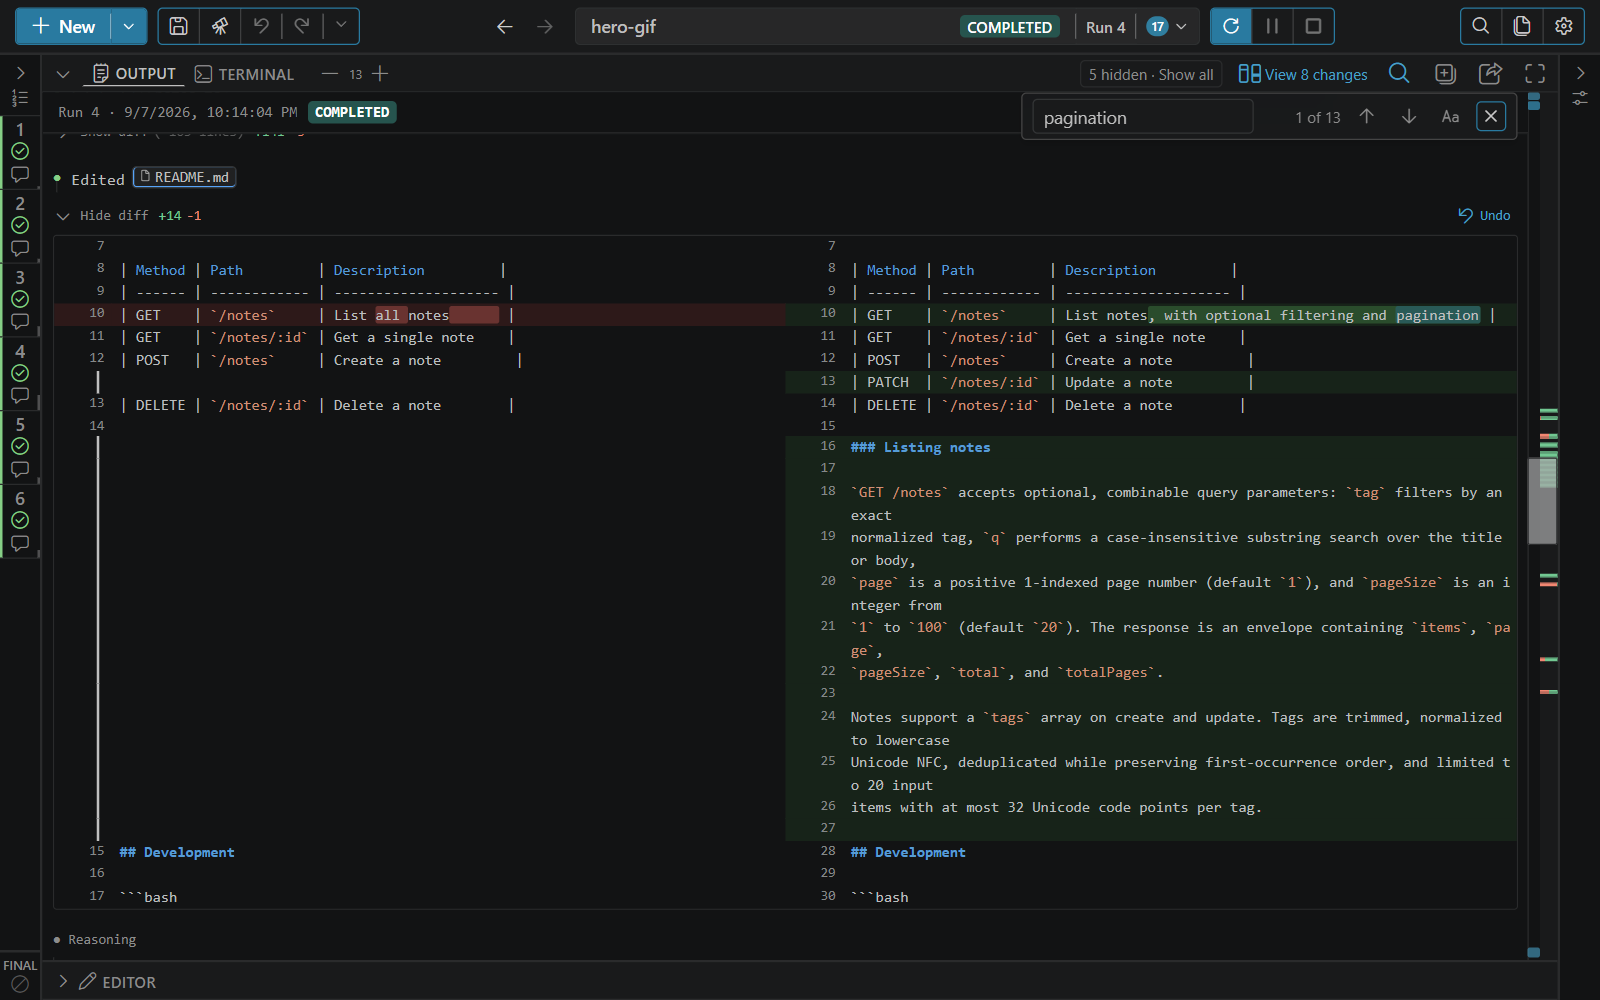Click the Listing notes heading in the diff
This screenshot has width=1600, height=1000.
point(920,447)
